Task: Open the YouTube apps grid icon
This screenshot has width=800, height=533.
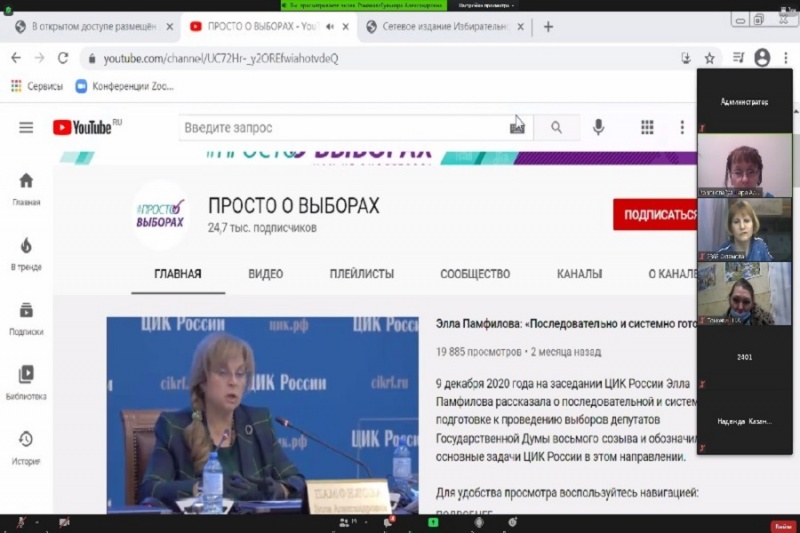Action: coord(647,127)
